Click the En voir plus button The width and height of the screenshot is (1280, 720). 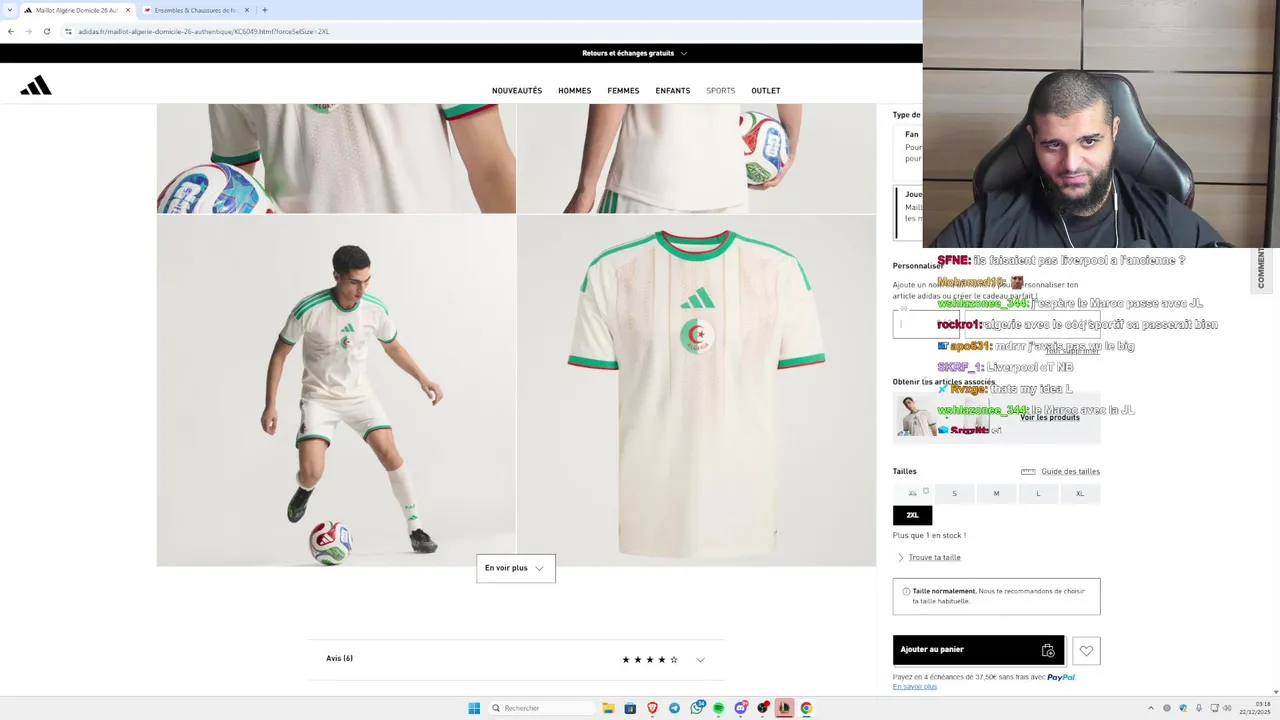click(516, 568)
